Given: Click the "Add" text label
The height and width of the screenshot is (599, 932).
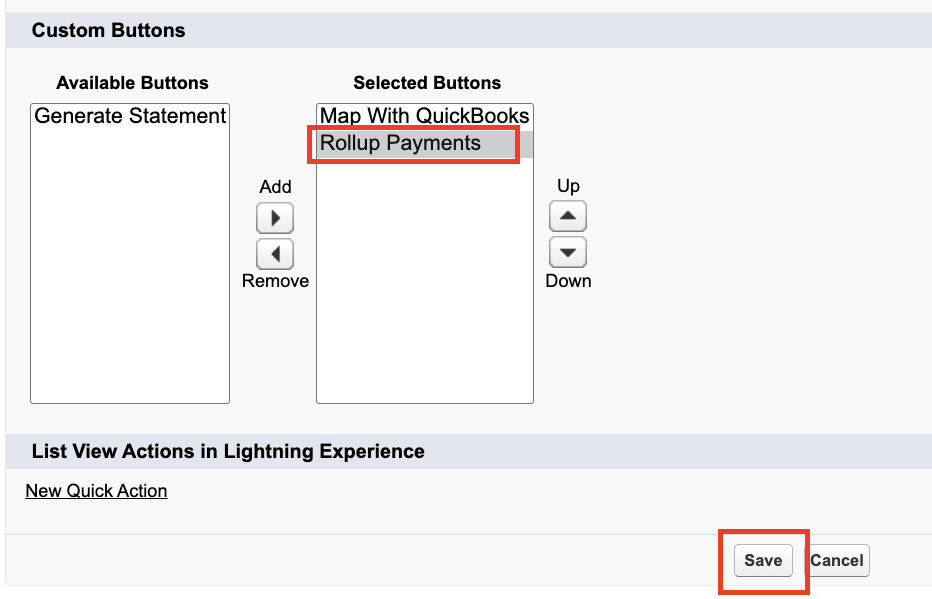Looking at the screenshot, I should coord(275,187).
